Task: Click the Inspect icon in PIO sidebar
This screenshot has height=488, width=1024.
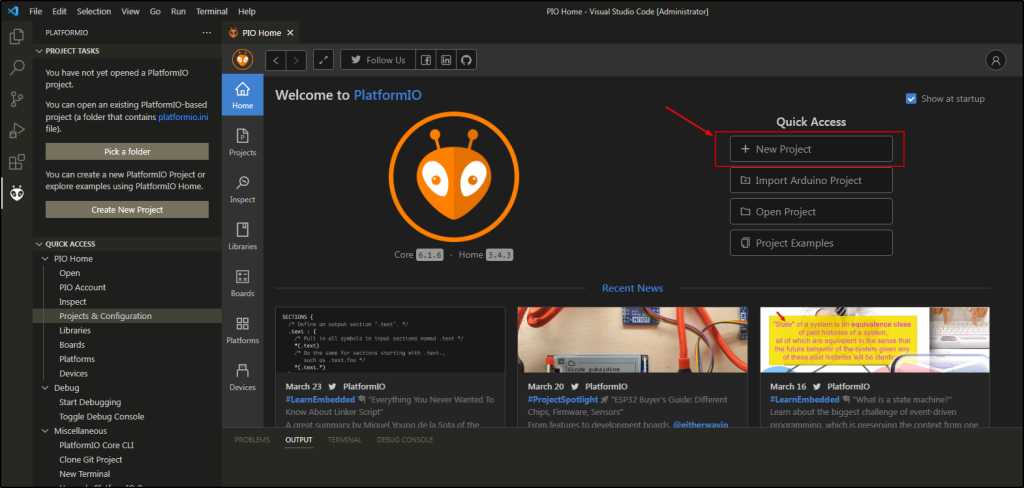Action: pos(242,189)
